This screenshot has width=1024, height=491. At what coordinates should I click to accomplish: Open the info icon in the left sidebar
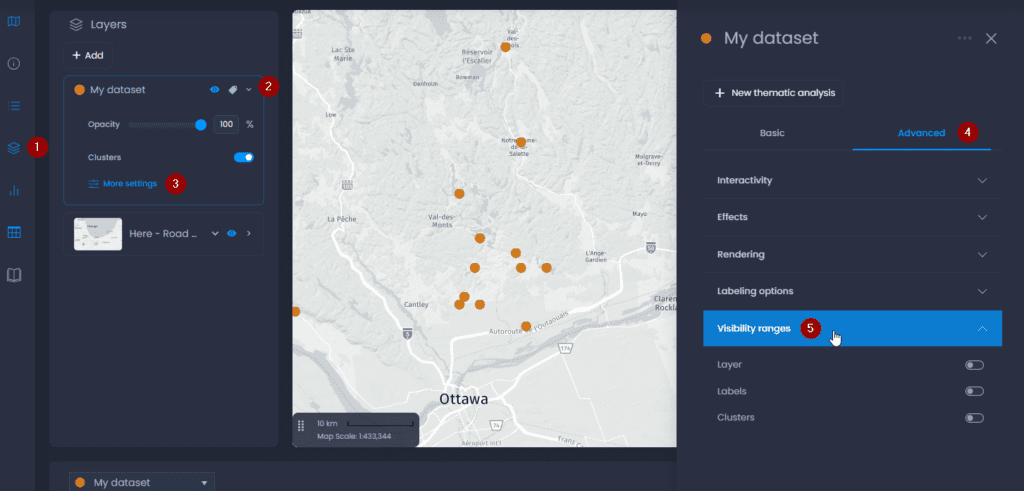click(x=14, y=63)
